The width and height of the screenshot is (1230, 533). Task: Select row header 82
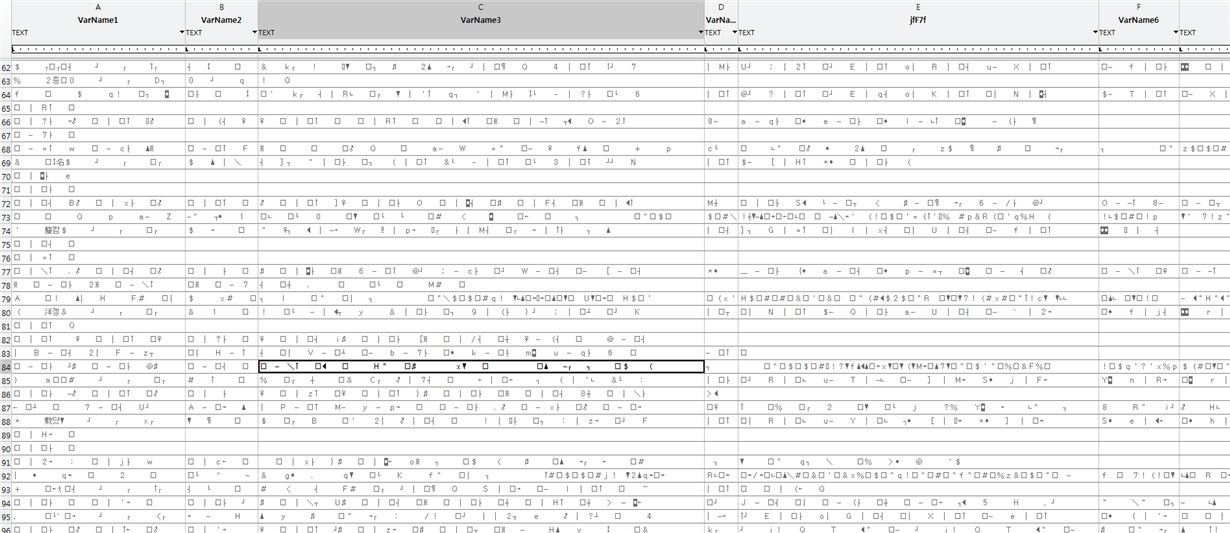5,340
